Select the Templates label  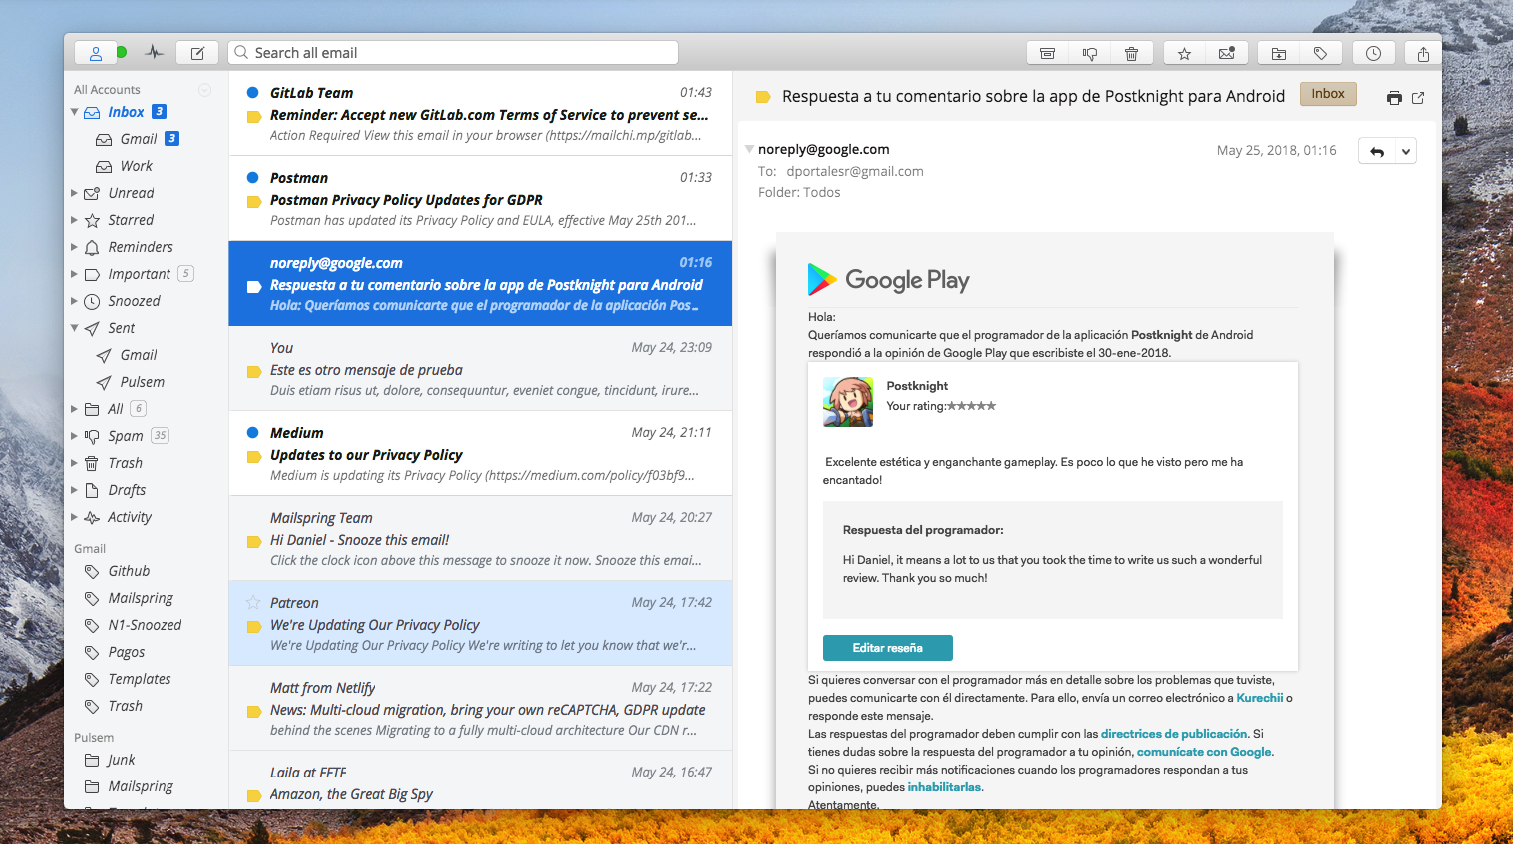click(x=140, y=679)
